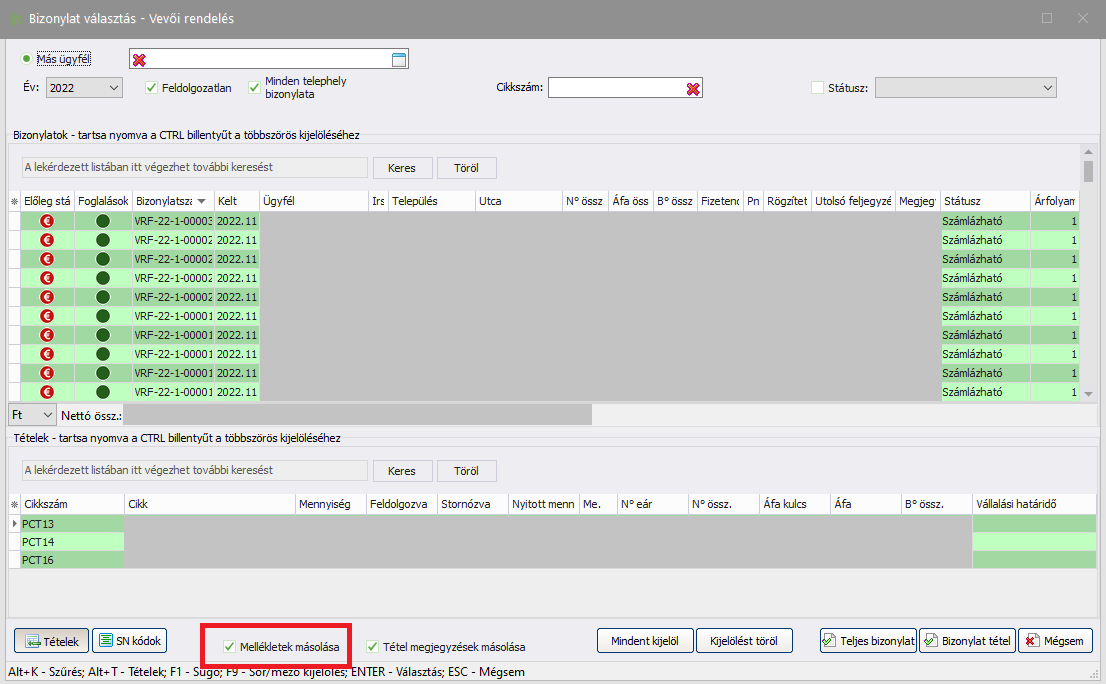The image size is (1106, 684).
Task: Click the grid settings asterisk in Tételek table
Action: (14, 505)
